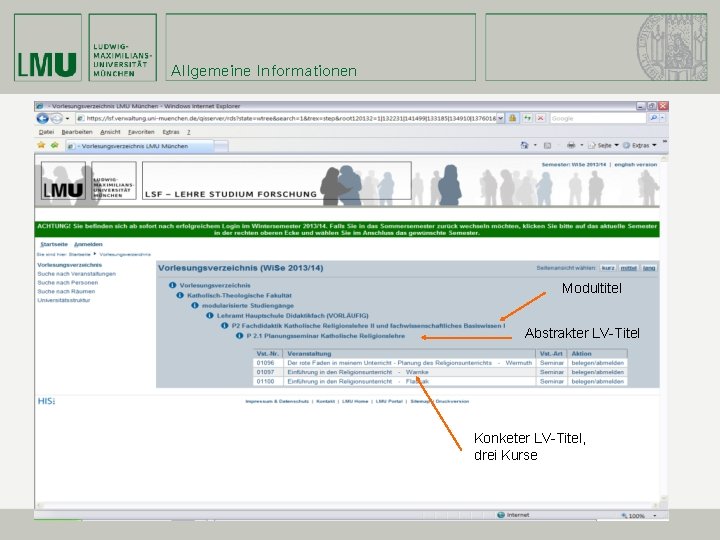Open the ? help menu

[188, 132]
